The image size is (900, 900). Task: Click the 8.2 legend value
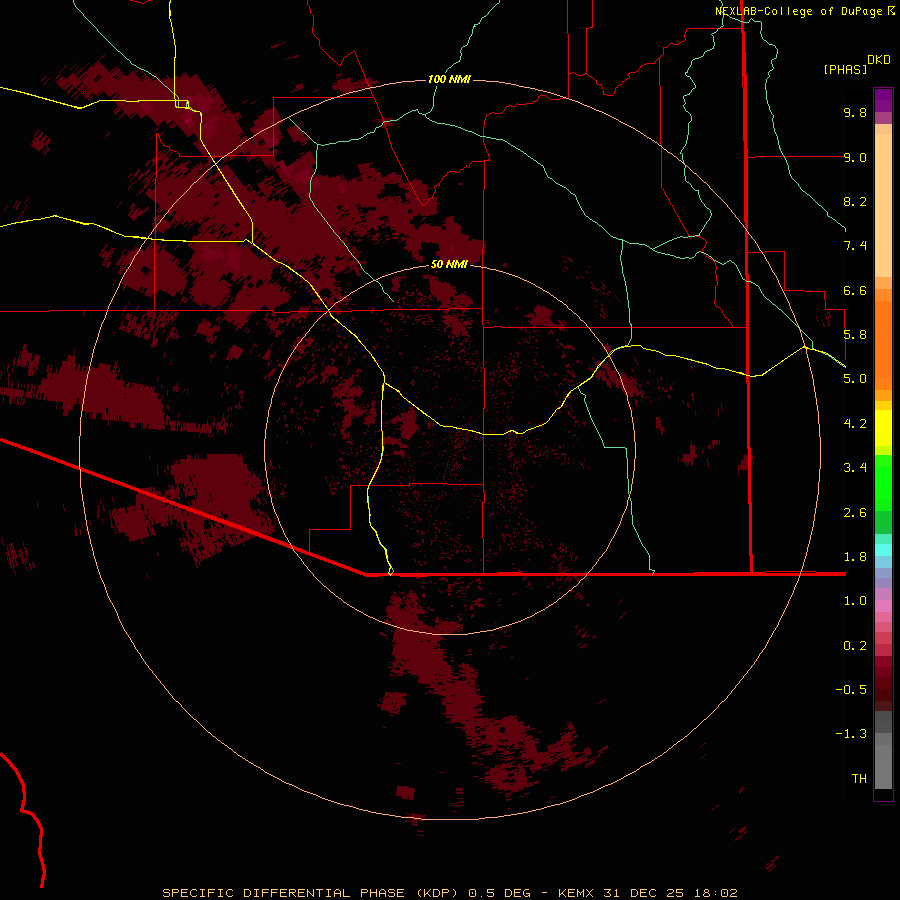(x=855, y=201)
